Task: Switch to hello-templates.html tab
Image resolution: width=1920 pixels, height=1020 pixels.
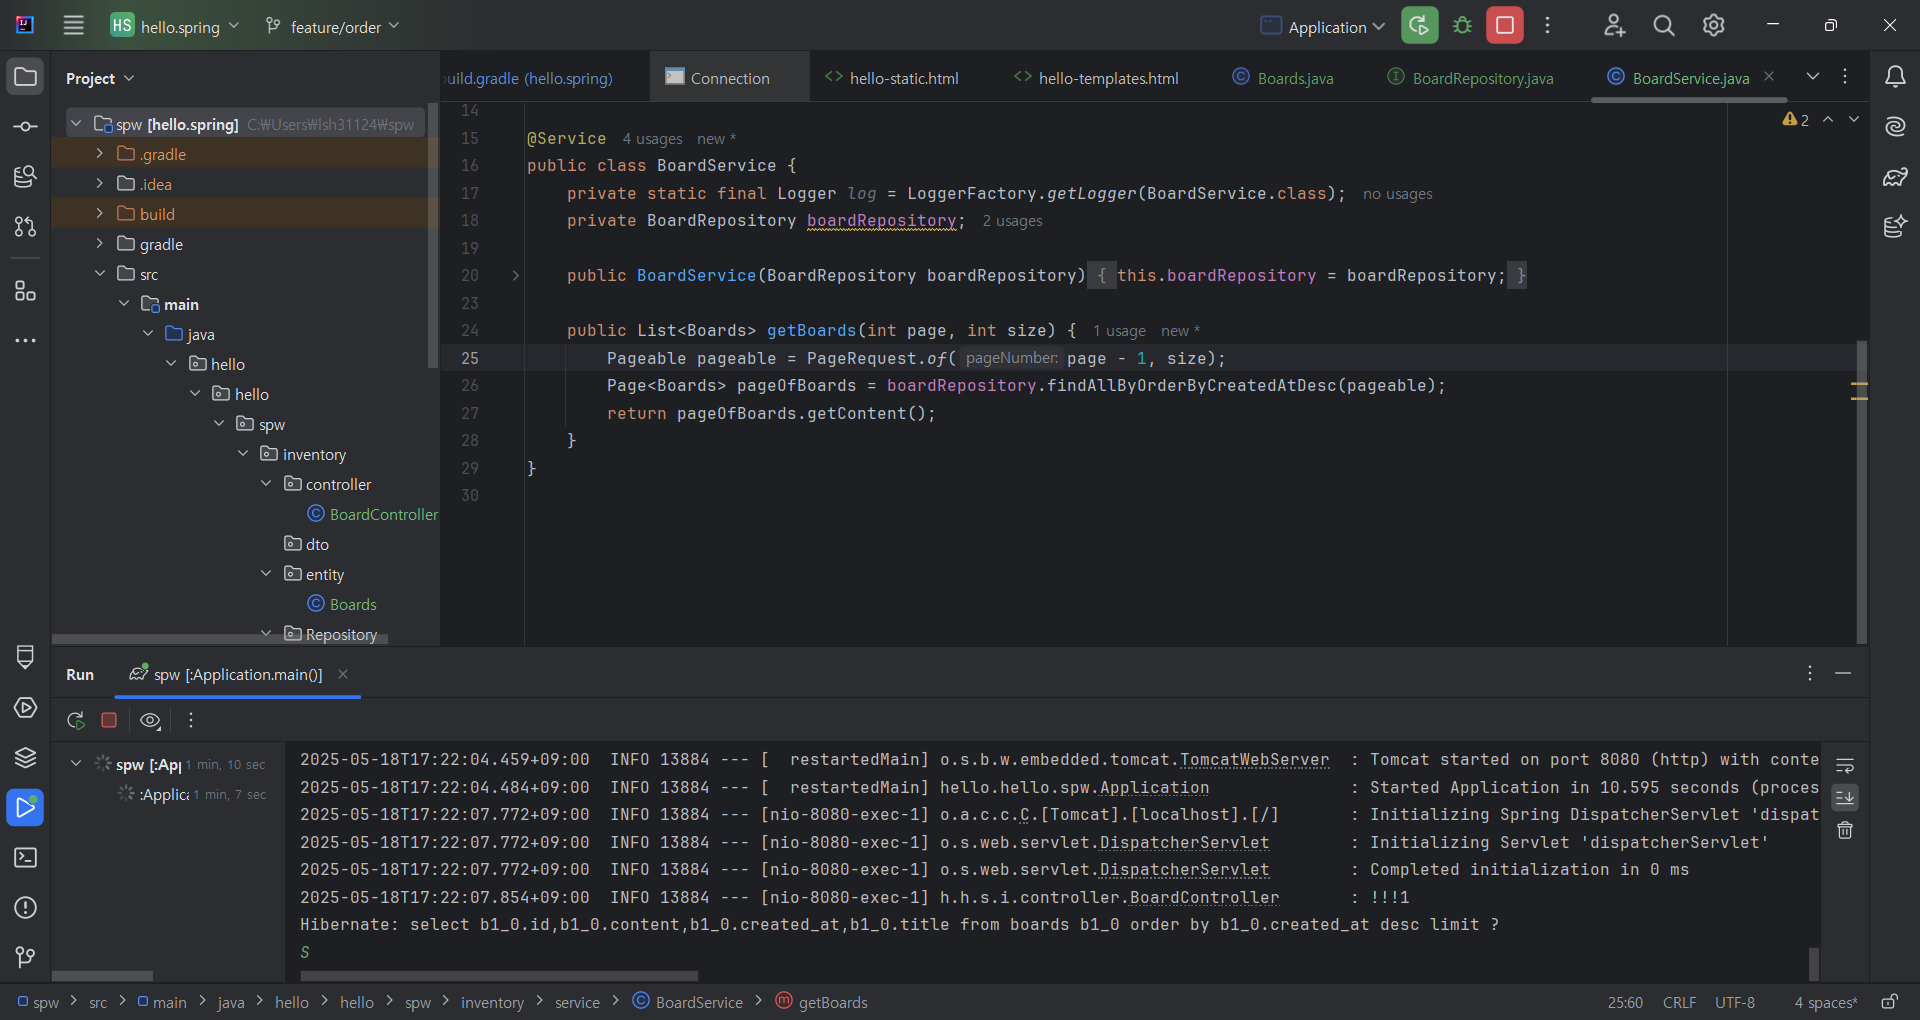Action: tap(1096, 78)
